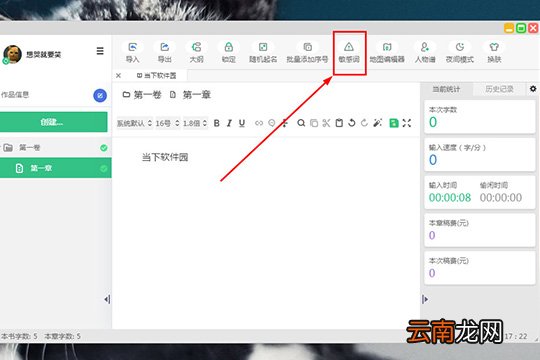
Task: Switch to the 历史记录 tab
Action: click(x=499, y=89)
